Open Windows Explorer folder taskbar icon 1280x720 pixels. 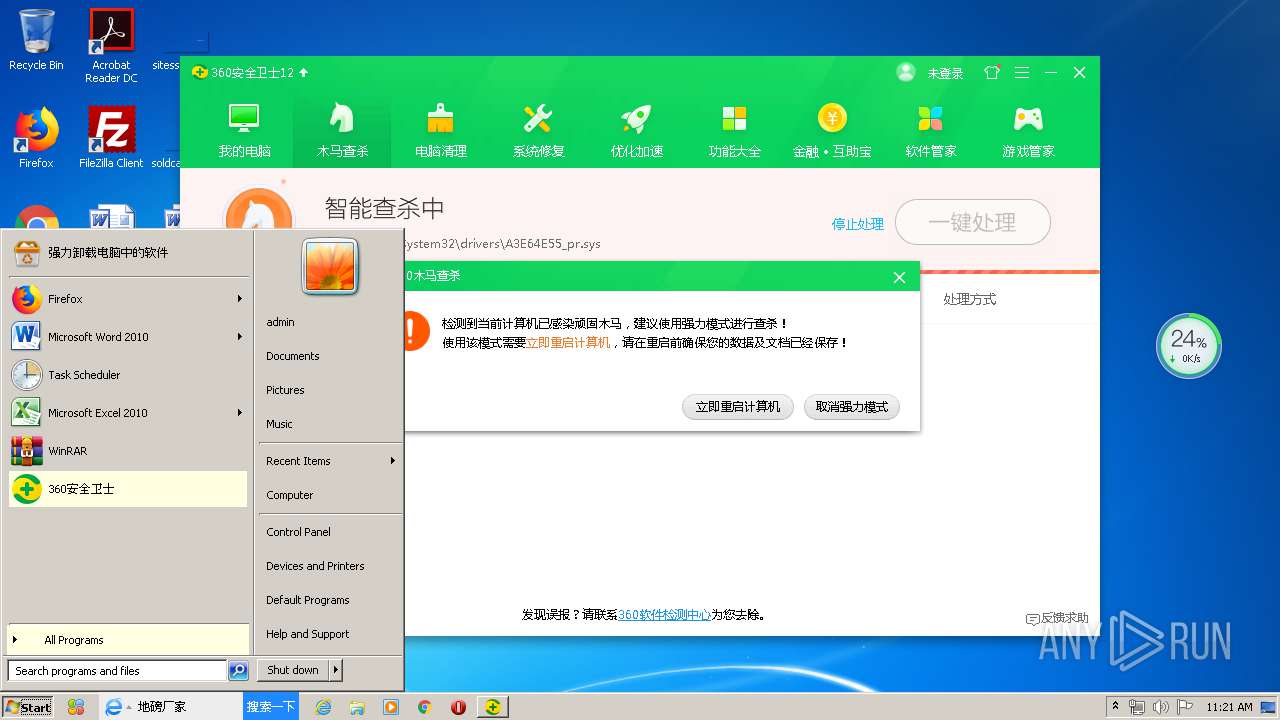357,707
